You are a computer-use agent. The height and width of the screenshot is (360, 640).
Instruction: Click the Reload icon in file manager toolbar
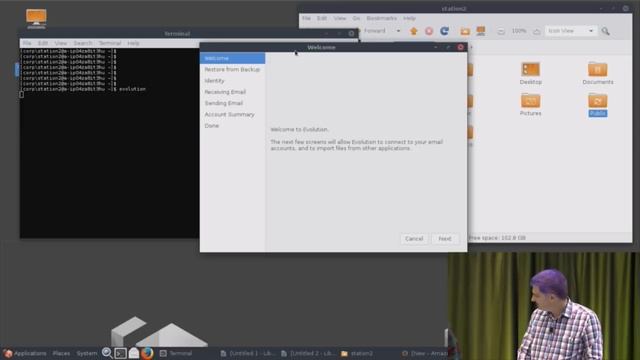444,31
